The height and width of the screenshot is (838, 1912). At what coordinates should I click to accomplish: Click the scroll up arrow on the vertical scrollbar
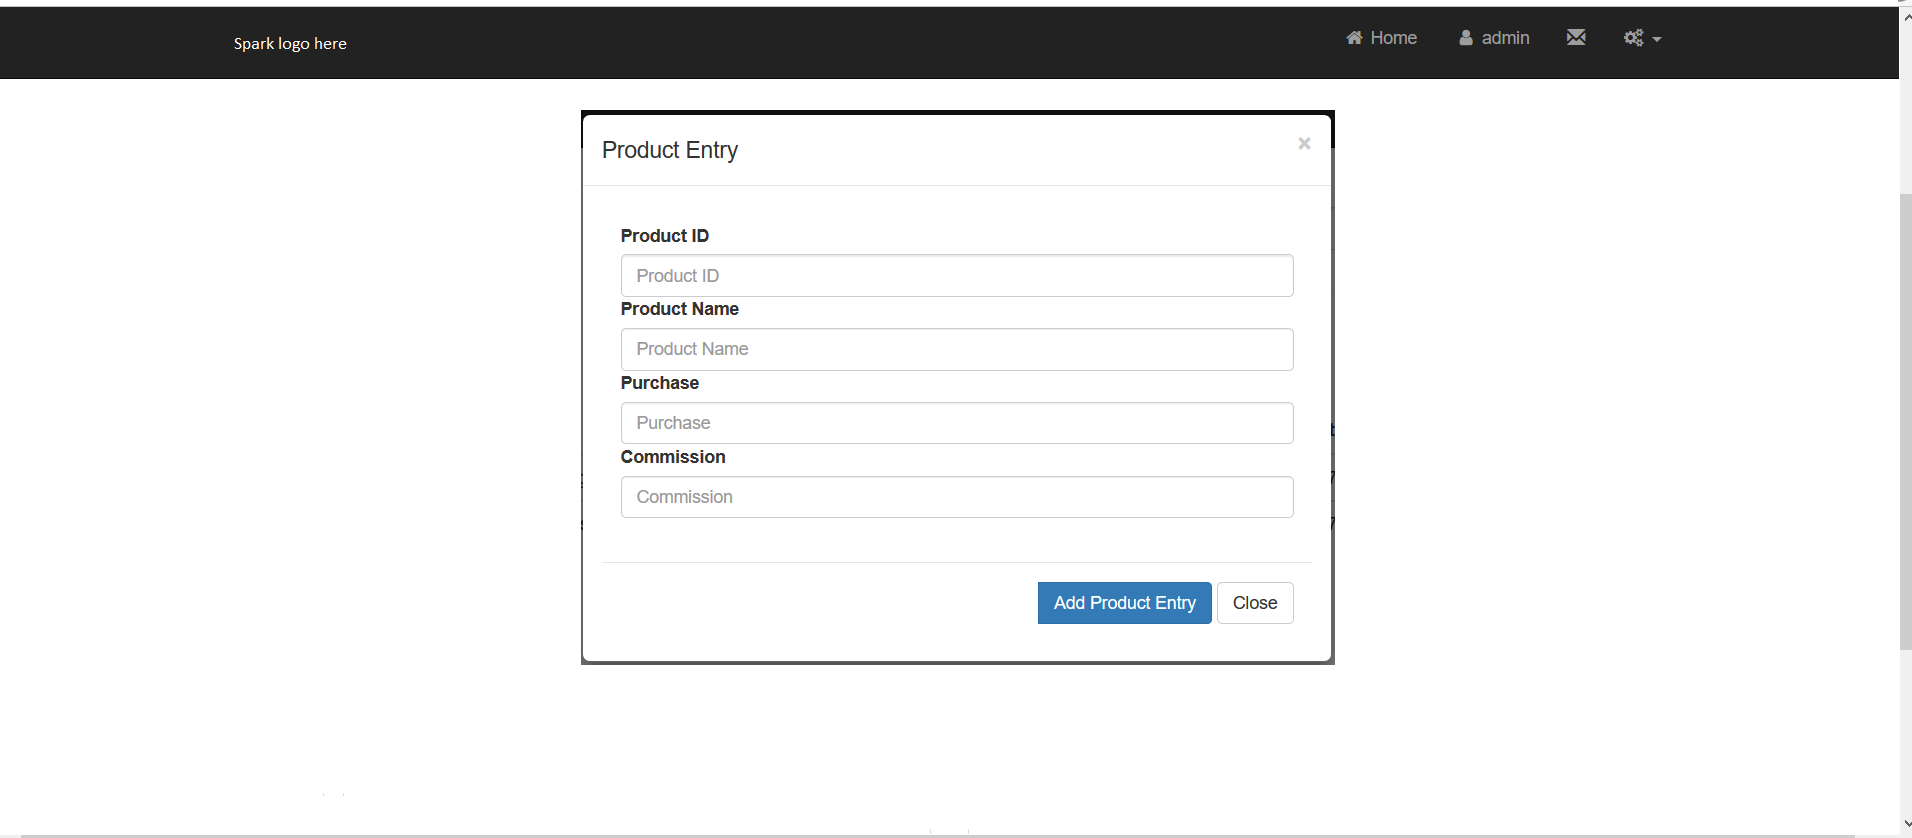[1906, 16]
